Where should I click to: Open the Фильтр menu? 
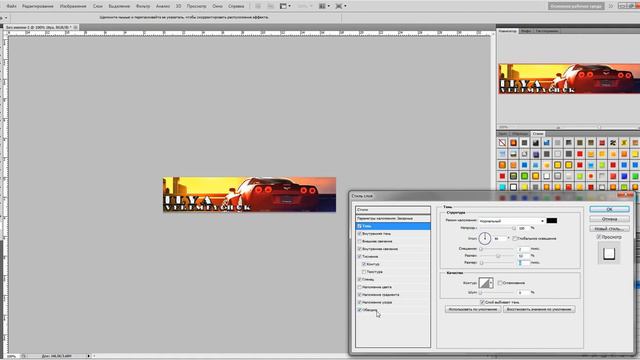143,6
